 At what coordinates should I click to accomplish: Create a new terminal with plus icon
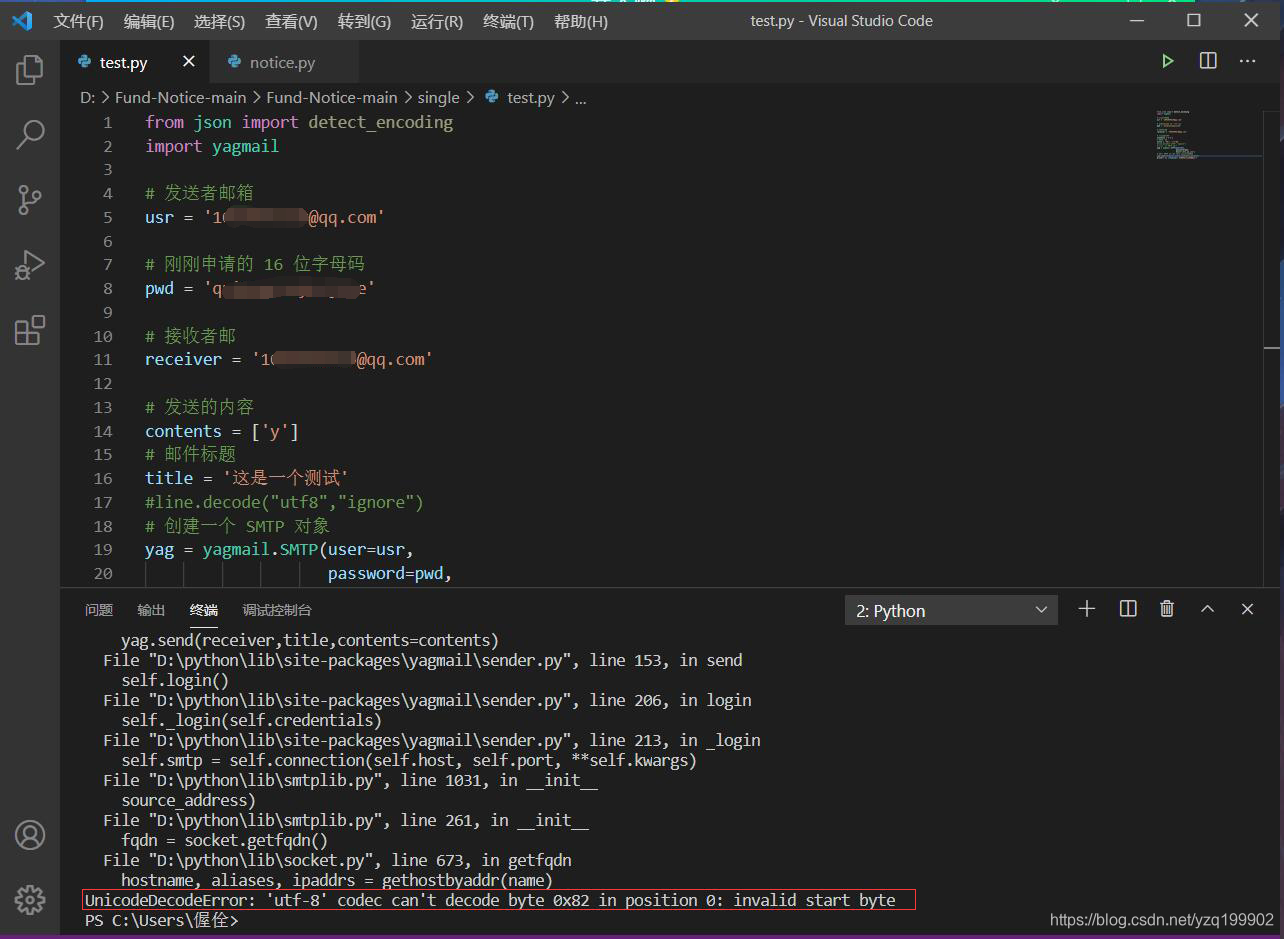(1087, 609)
